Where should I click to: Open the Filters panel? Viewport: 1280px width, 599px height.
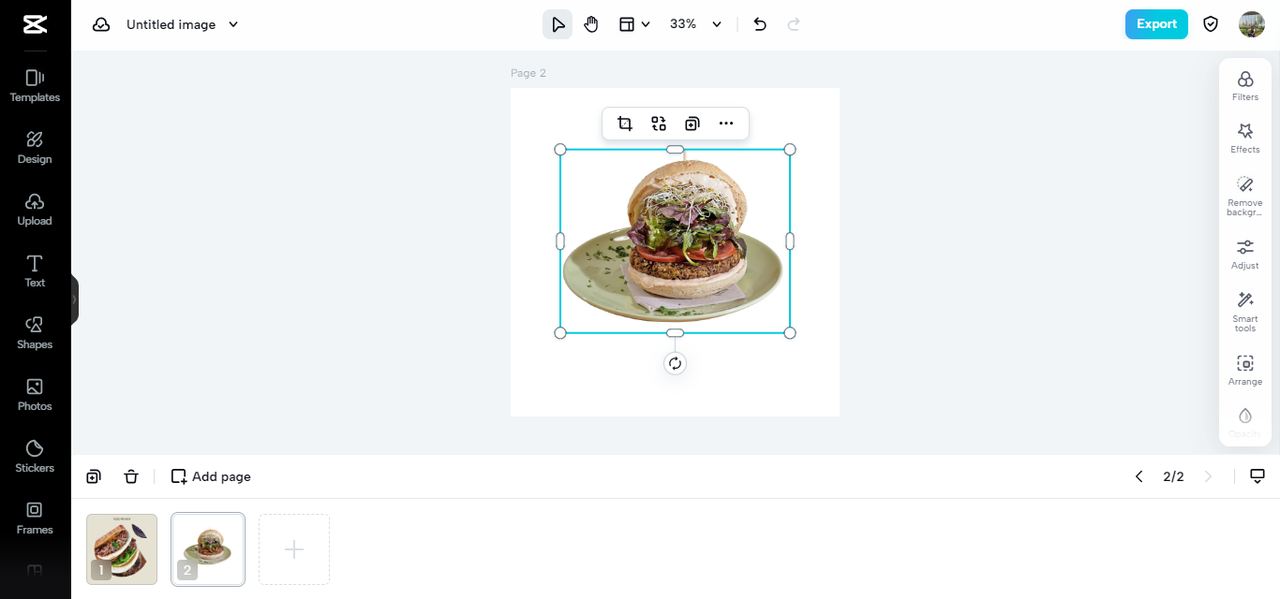[x=1245, y=86]
